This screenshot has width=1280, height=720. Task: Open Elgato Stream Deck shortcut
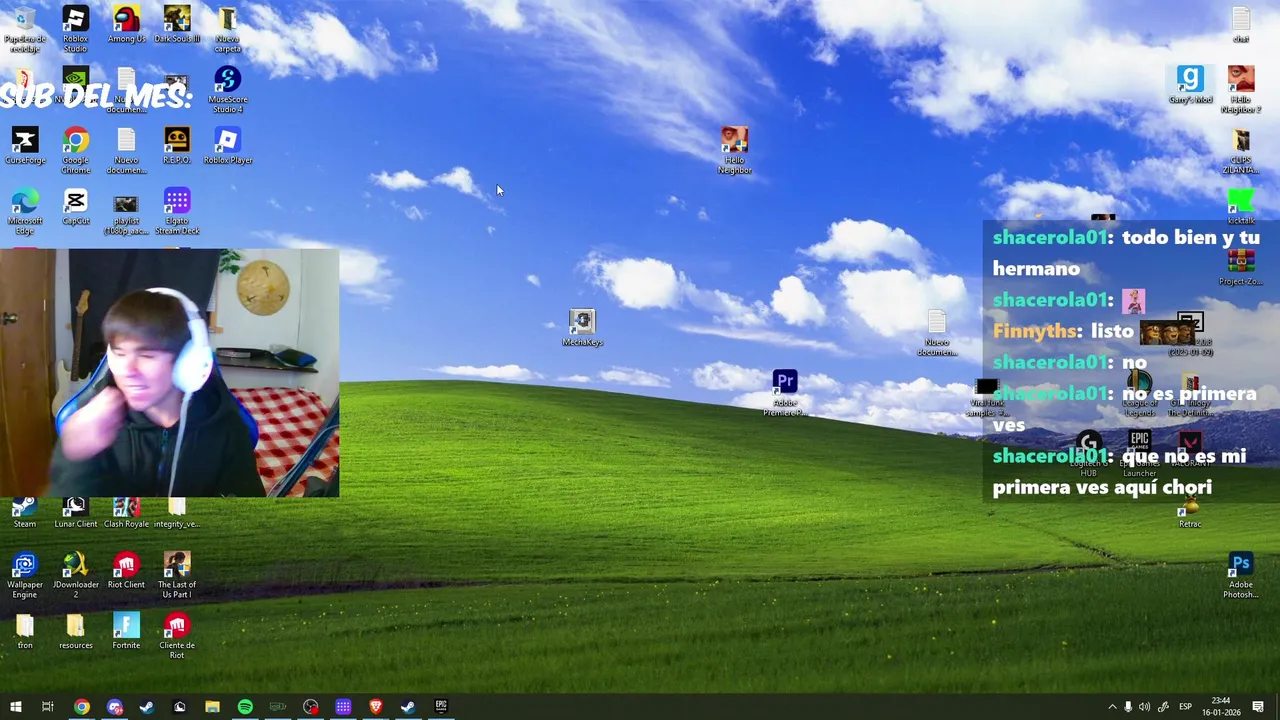coord(177,211)
